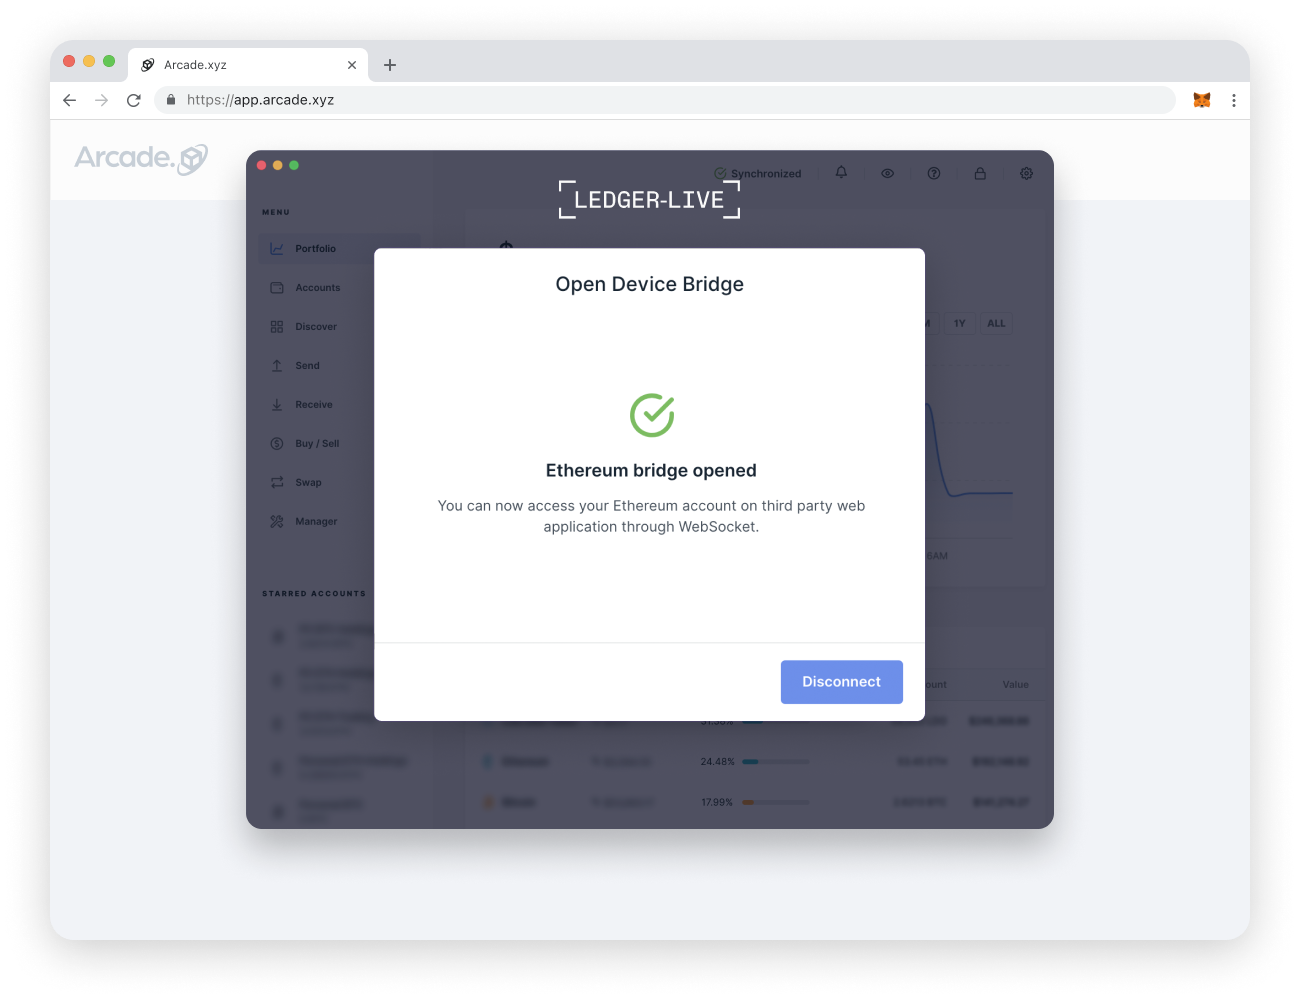Click the MetaMask fox extension icon
Screen dimensions: 1300x1000
(1202, 100)
